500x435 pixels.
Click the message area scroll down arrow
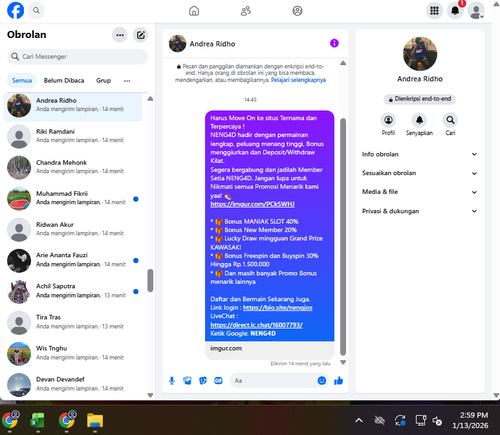tap(343, 362)
